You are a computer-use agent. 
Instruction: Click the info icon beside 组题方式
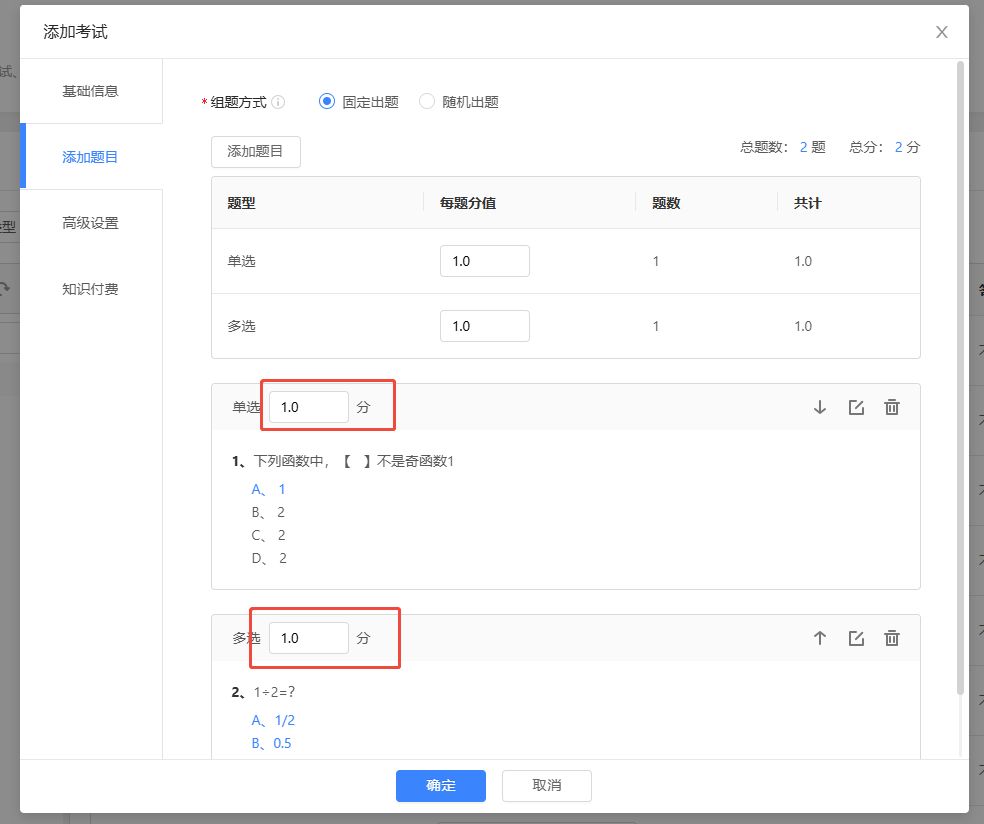278,102
